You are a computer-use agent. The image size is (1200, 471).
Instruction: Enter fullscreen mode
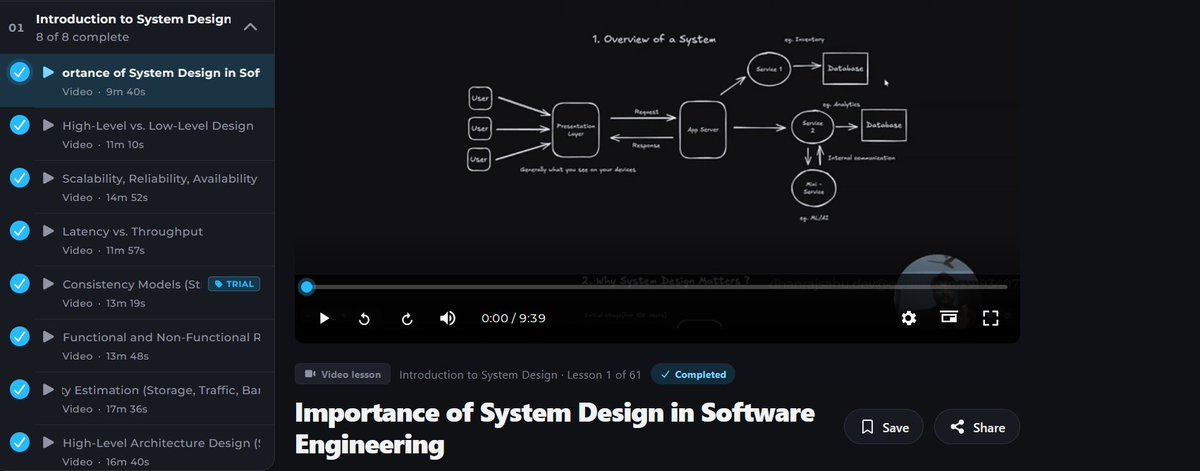pos(991,318)
